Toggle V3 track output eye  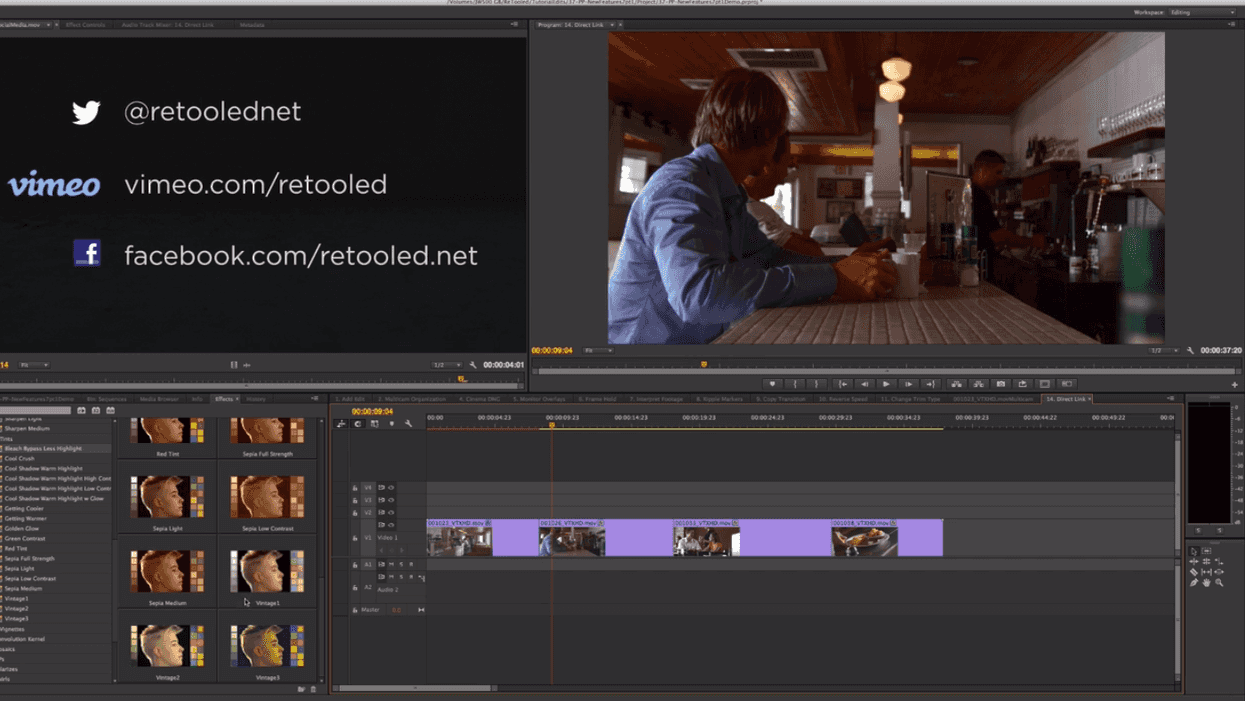tap(391, 500)
